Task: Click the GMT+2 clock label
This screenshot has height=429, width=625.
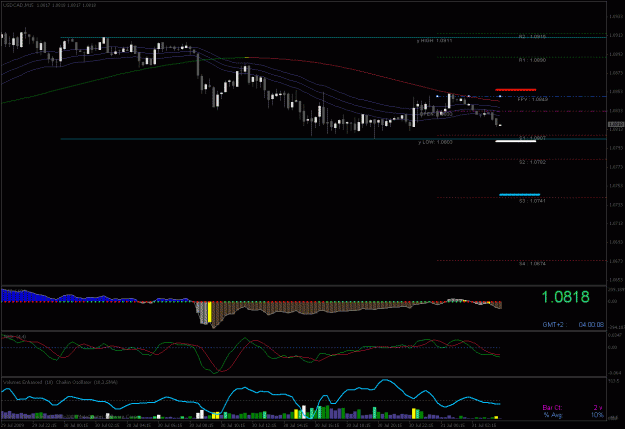Action: point(554,325)
